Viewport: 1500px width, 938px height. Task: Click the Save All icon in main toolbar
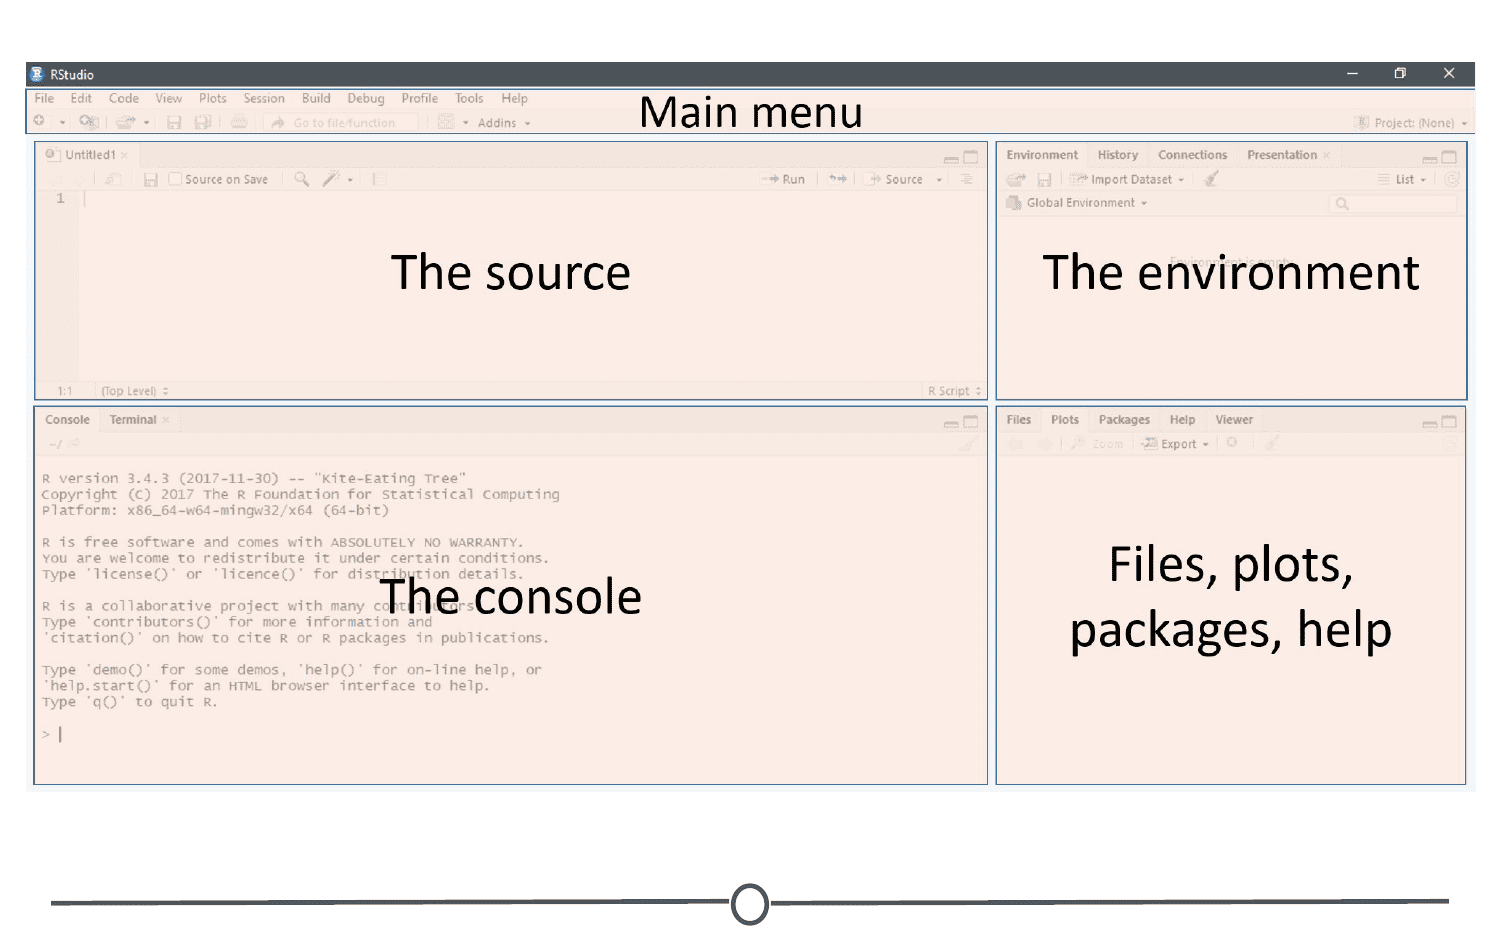[x=203, y=122]
